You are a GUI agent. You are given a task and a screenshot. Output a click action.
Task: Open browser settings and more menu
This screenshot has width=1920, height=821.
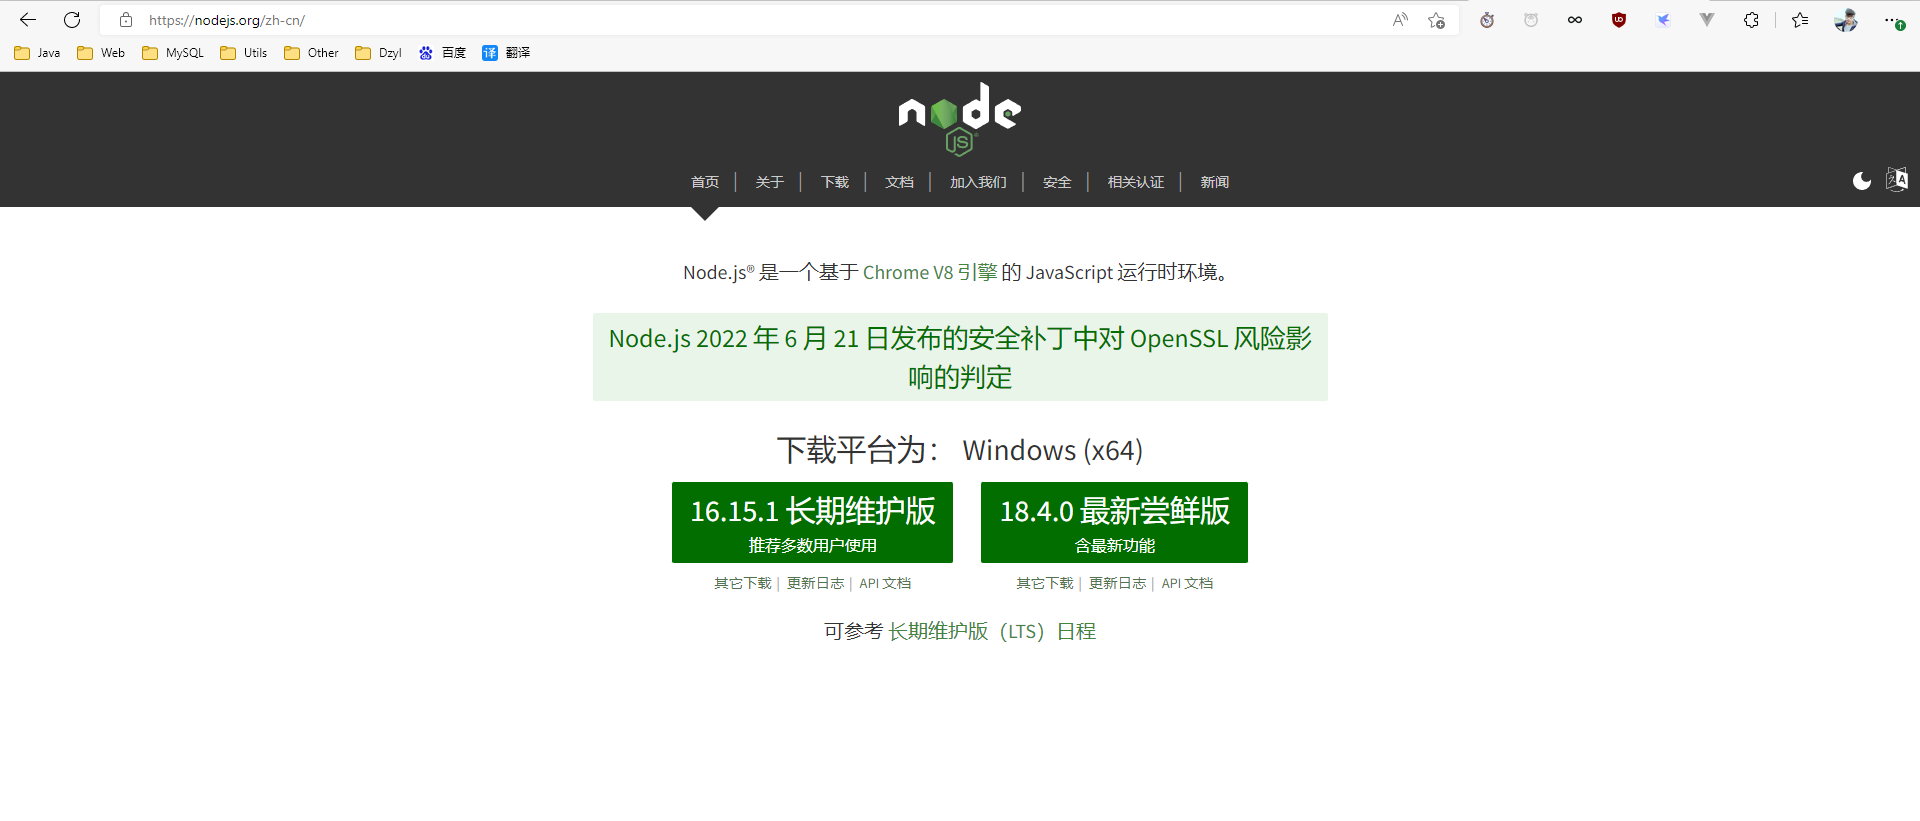(1893, 20)
